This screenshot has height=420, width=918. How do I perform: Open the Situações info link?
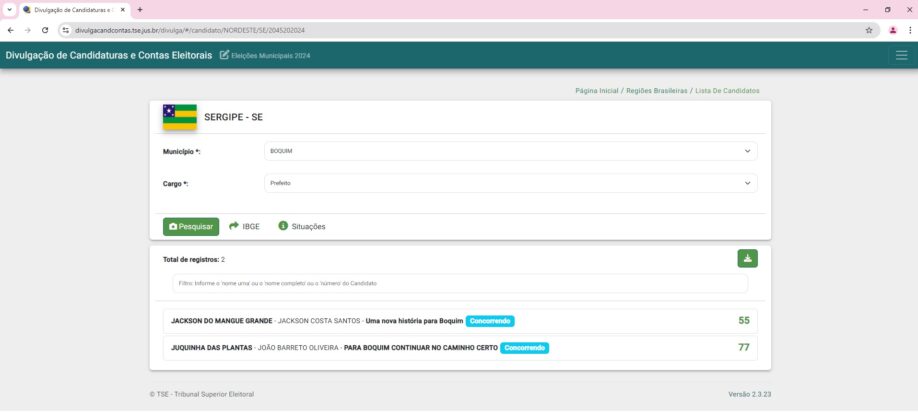pyautogui.click(x=302, y=227)
